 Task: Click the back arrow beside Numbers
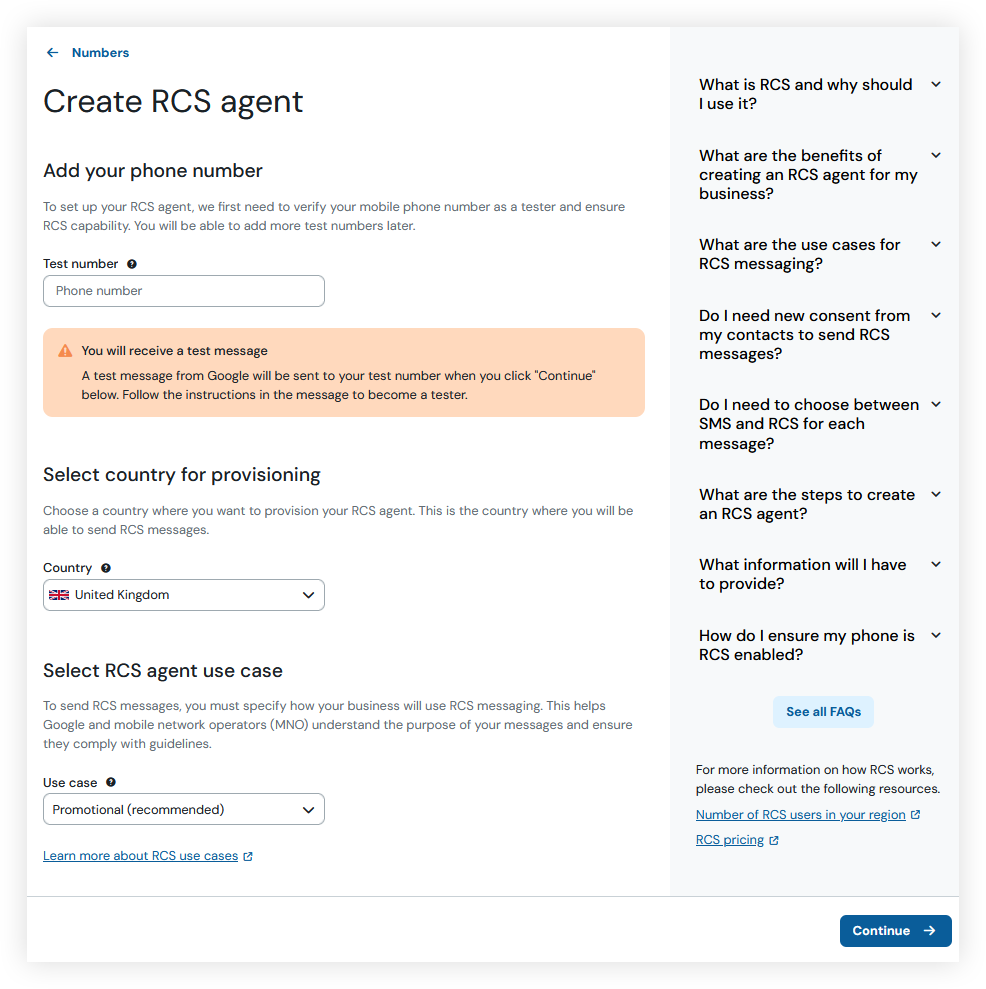tap(52, 52)
